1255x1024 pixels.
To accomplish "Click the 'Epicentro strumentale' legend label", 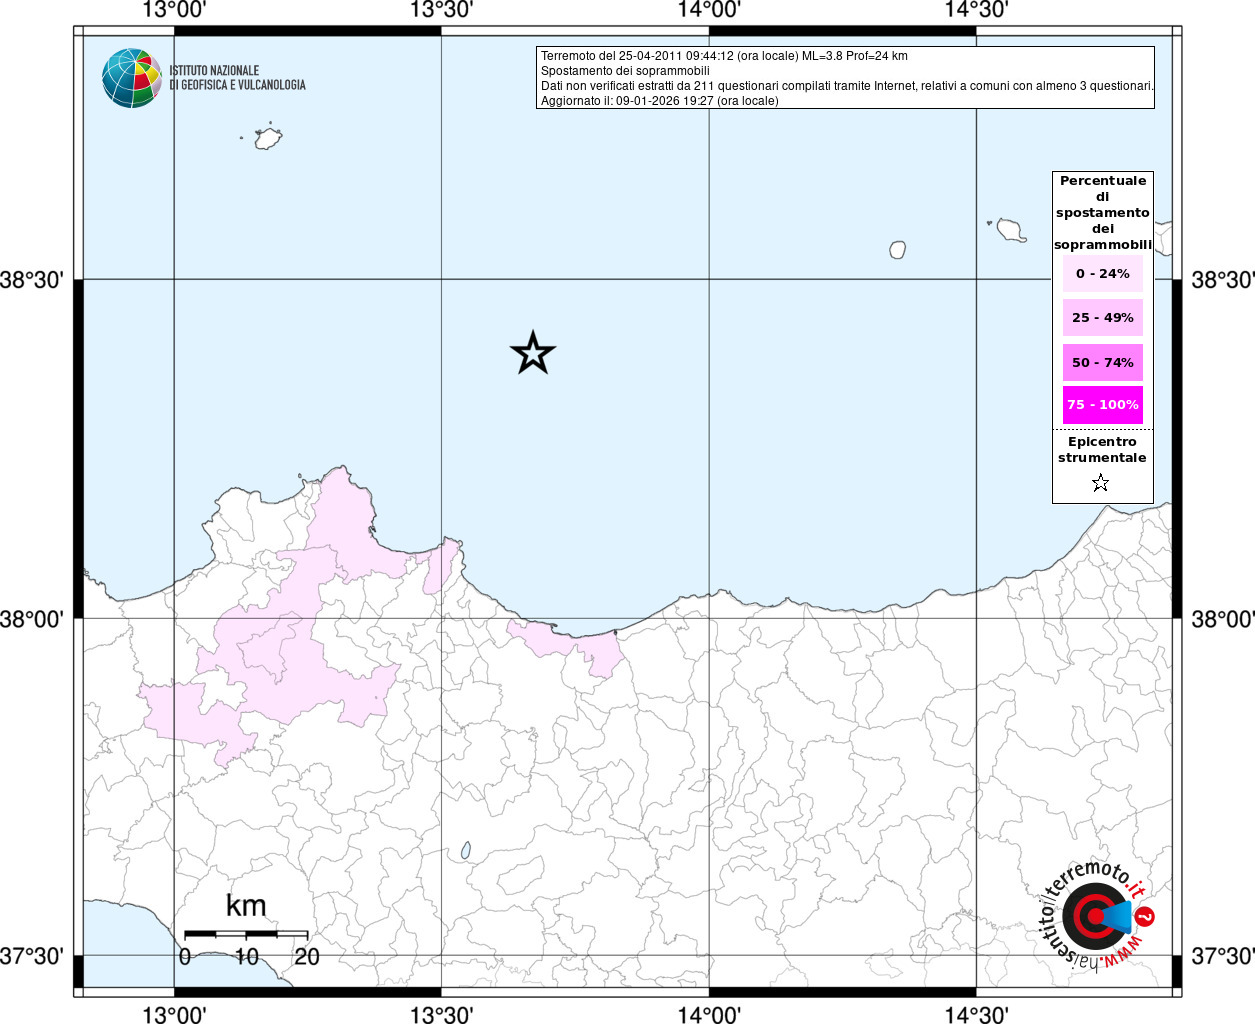I will coord(1102,450).
